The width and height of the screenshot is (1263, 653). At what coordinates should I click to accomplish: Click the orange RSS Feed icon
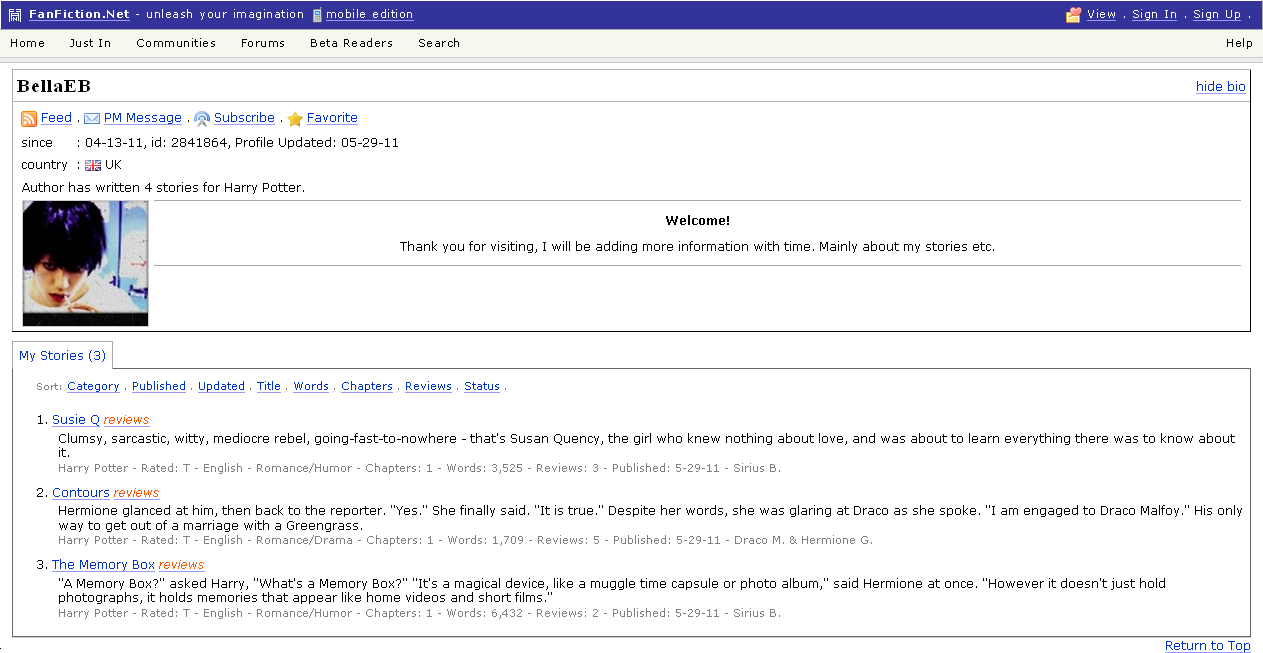coord(29,119)
